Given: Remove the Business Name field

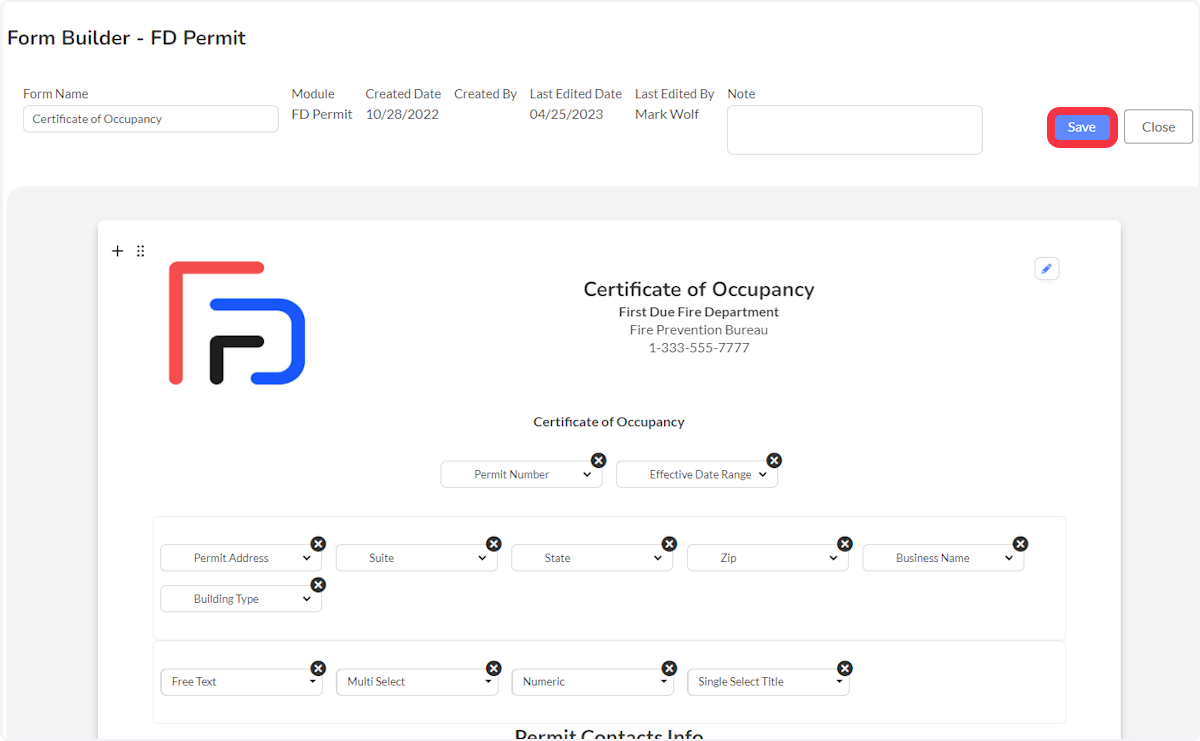Looking at the screenshot, I should 1020,544.
